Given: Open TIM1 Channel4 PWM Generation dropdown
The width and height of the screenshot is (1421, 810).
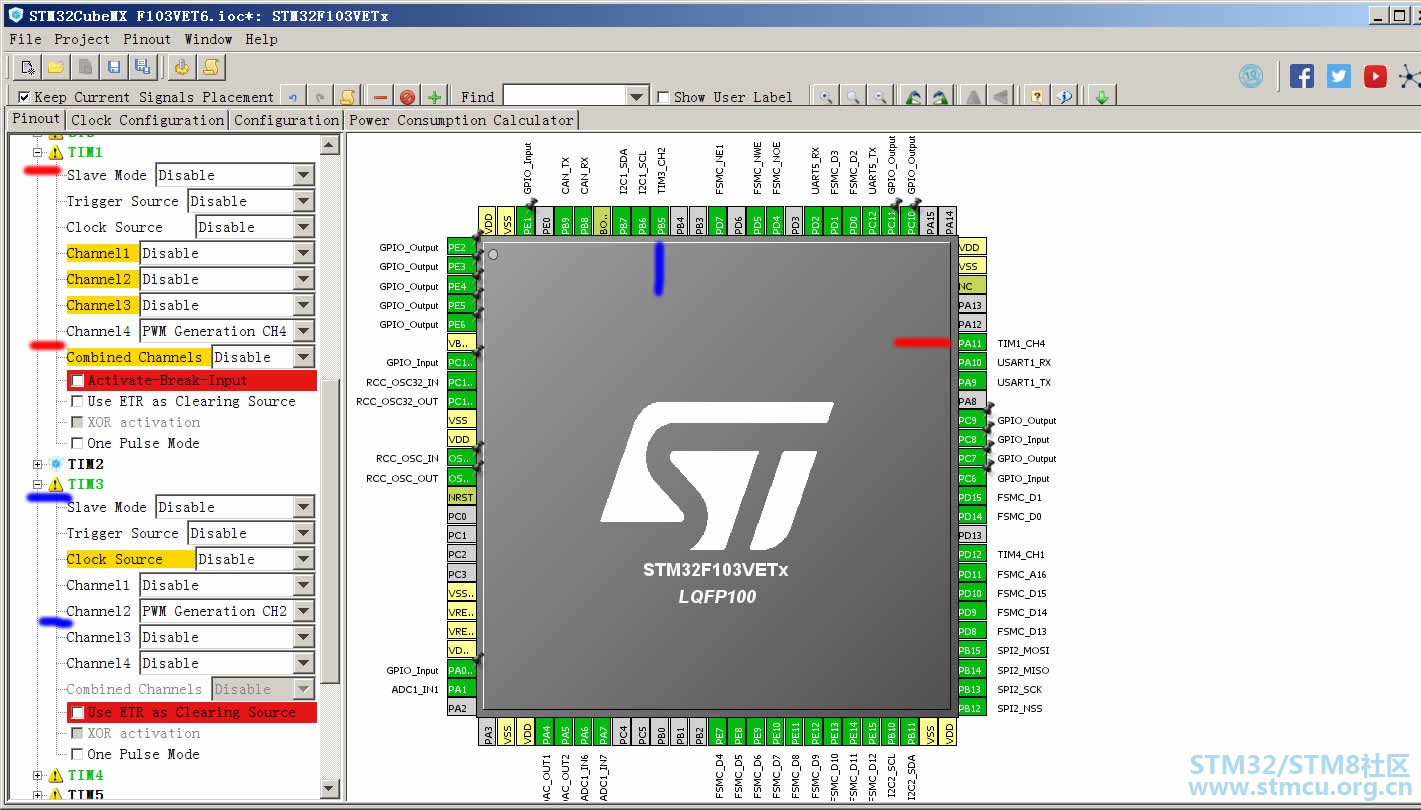Looking at the screenshot, I should tap(304, 331).
